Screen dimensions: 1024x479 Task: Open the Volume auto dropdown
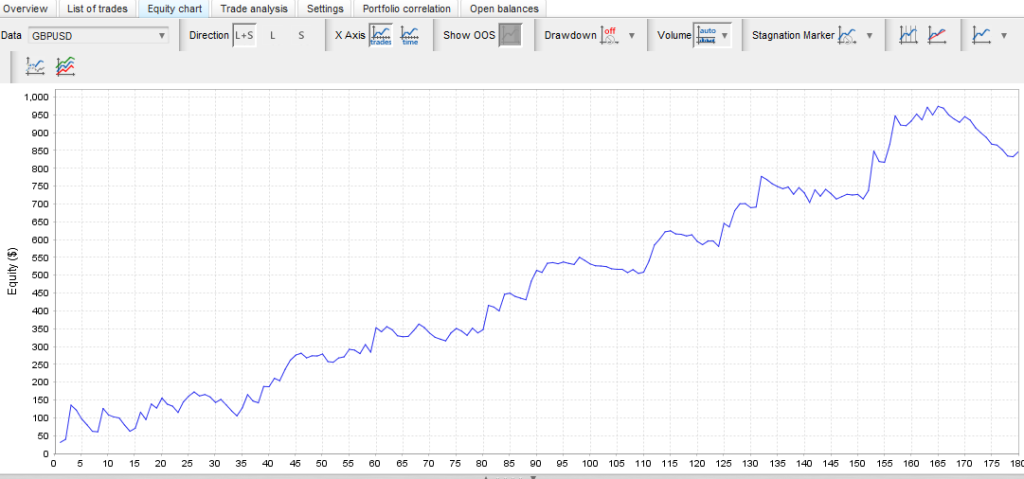tap(712, 35)
